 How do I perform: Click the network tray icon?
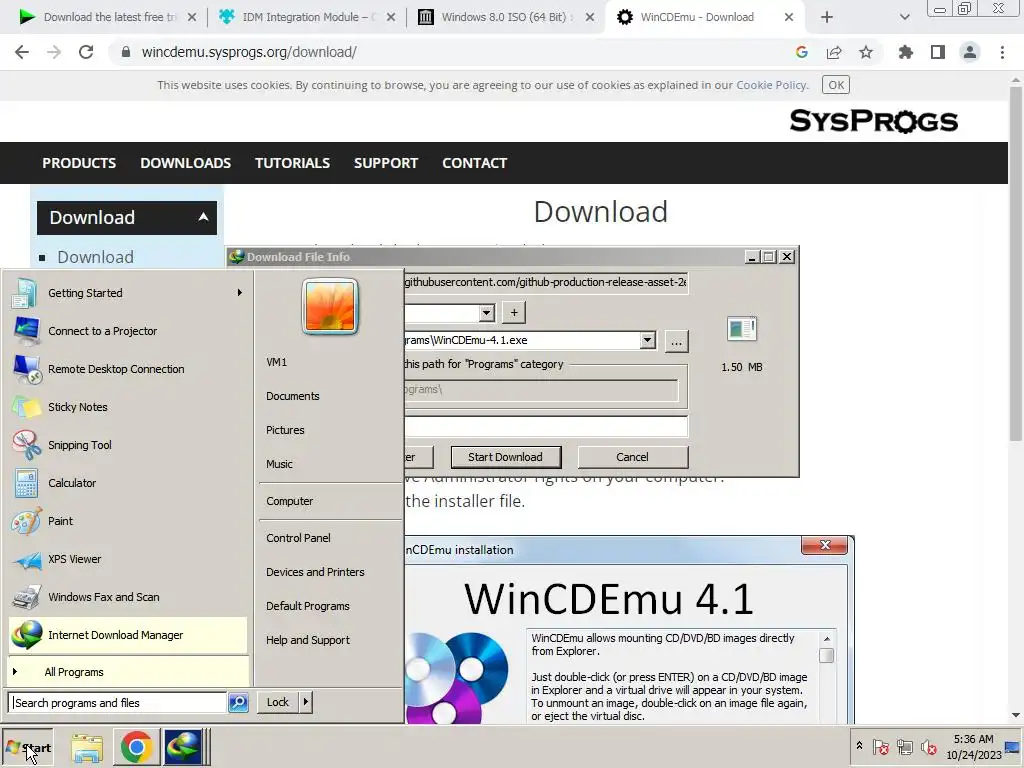[x=905, y=747]
